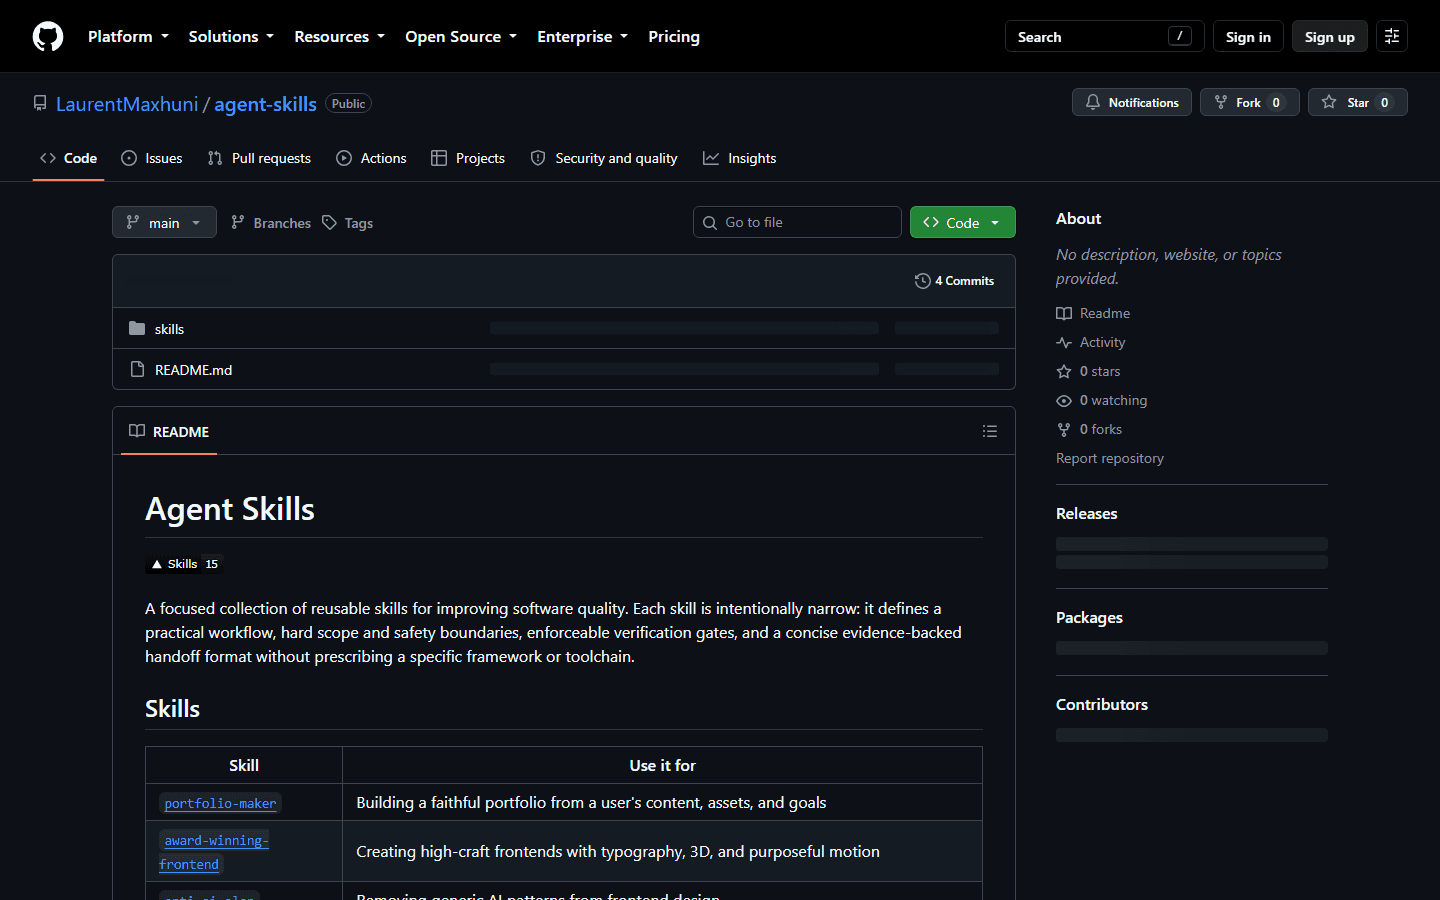This screenshot has width=1440, height=900.
Task: Select the README tab header
Action: click(169, 432)
